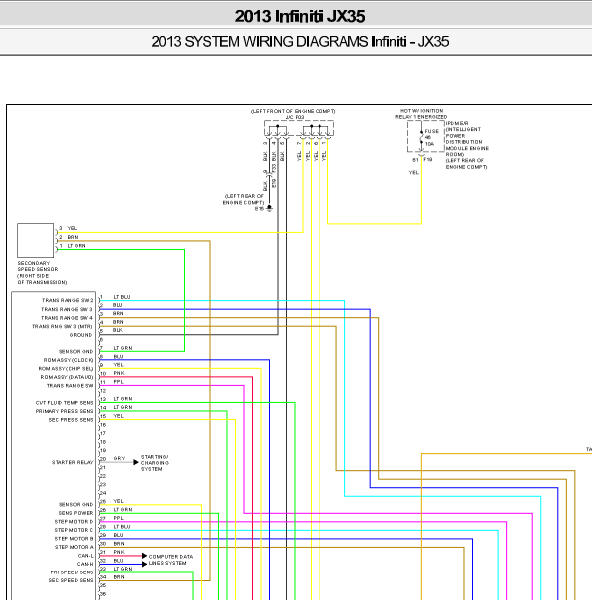Image resolution: width=592 pixels, height=600 pixels.
Task: Click the "SENSOR GND" label at pin 7
Action: point(76,351)
